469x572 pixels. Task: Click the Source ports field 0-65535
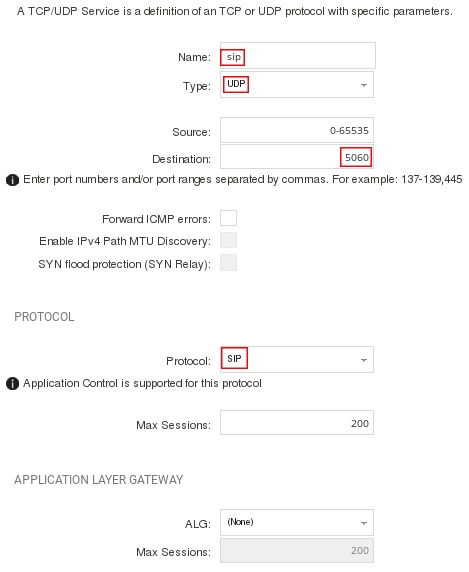pos(297,130)
